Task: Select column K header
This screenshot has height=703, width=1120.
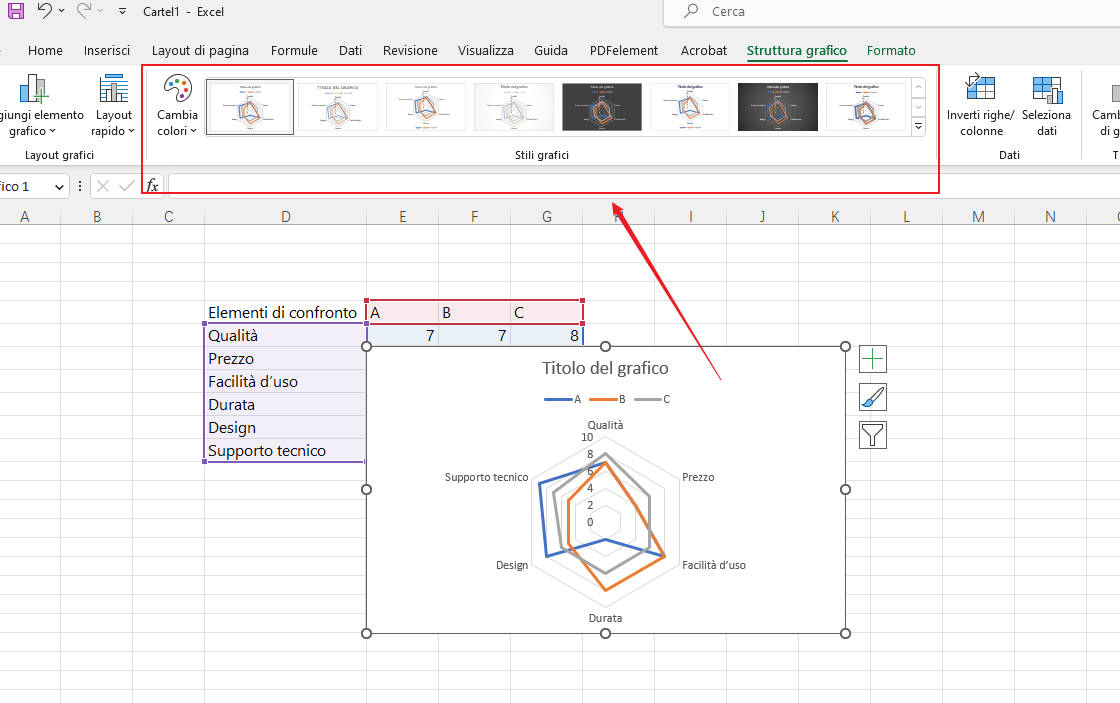Action: [834, 216]
